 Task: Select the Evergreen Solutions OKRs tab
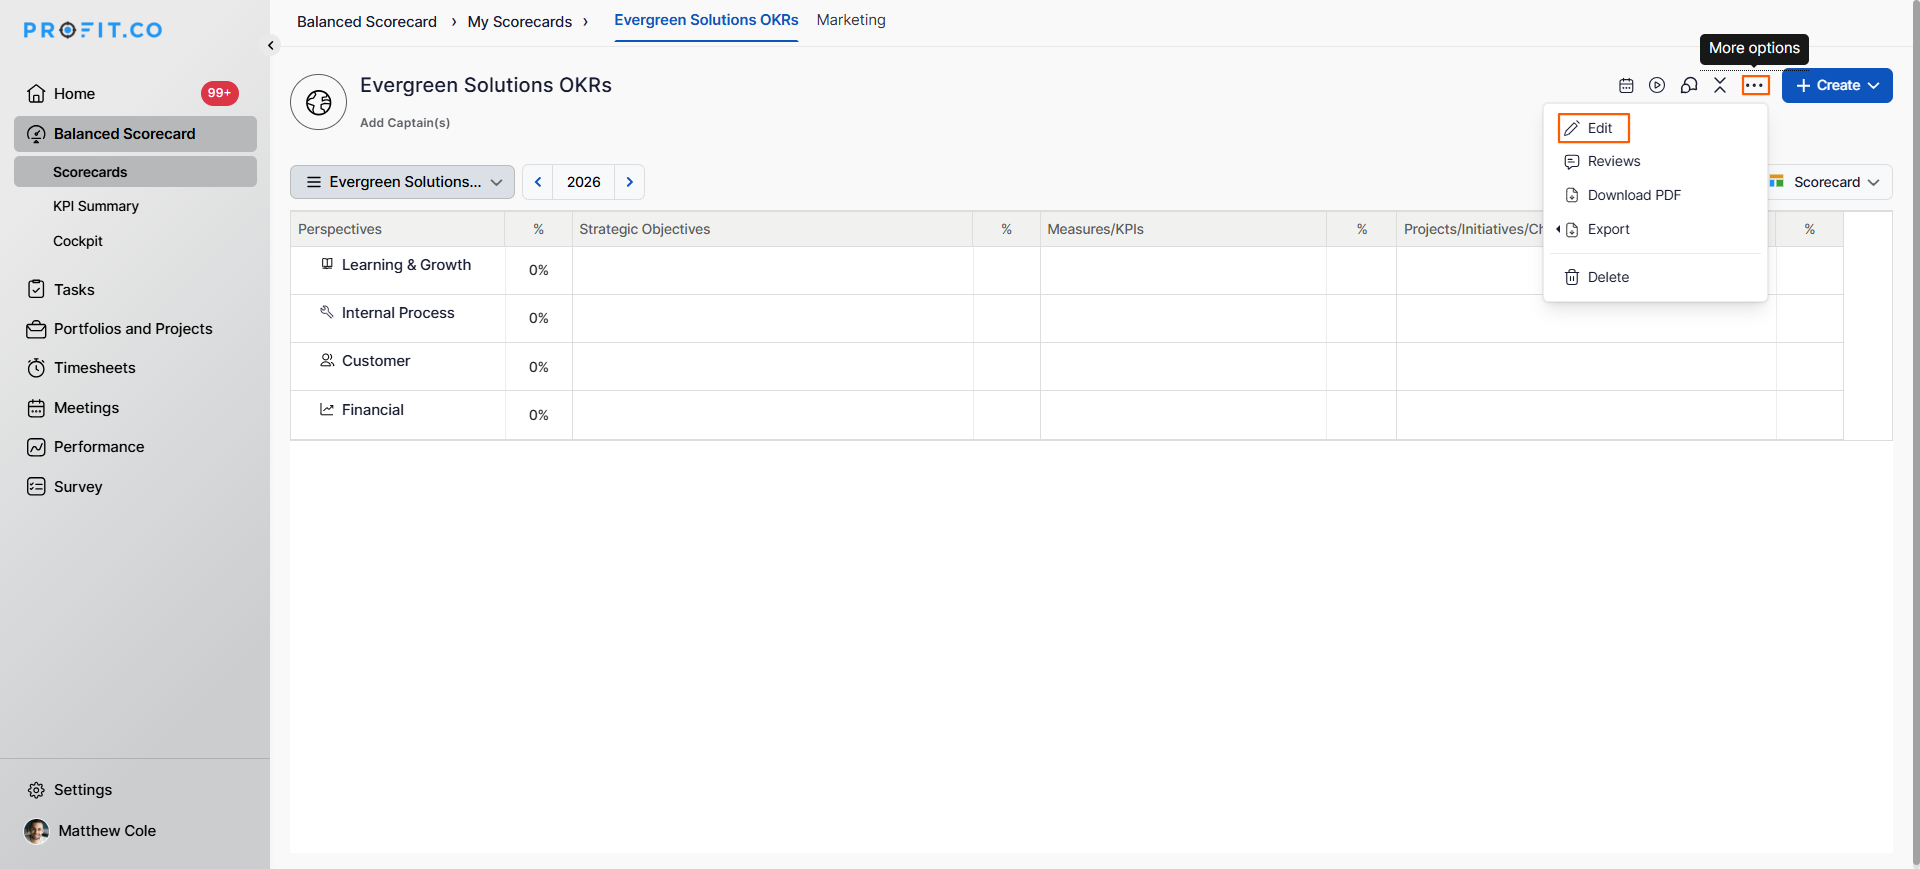[x=706, y=21]
